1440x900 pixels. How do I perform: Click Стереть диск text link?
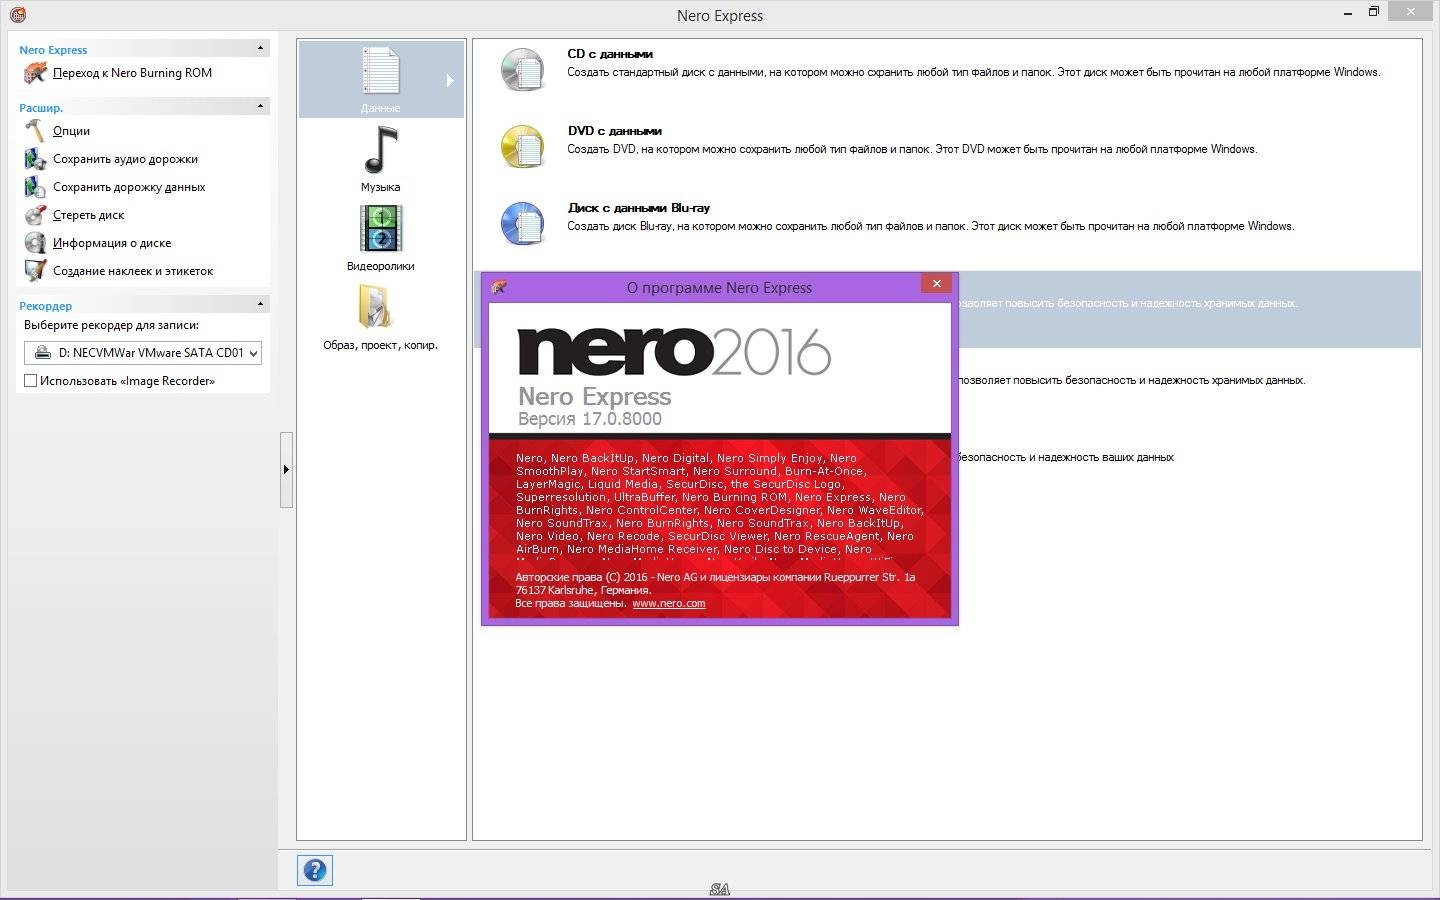pos(88,215)
